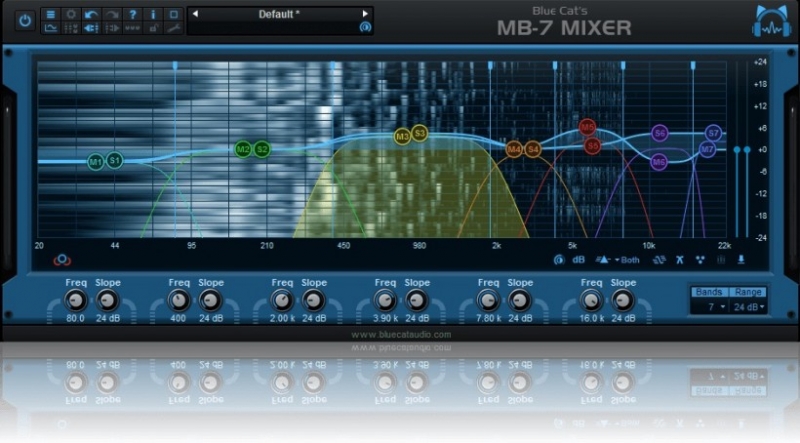This screenshot has width=800, height=443.
Task: Select the M1 band handle
Action: (95, 162)
